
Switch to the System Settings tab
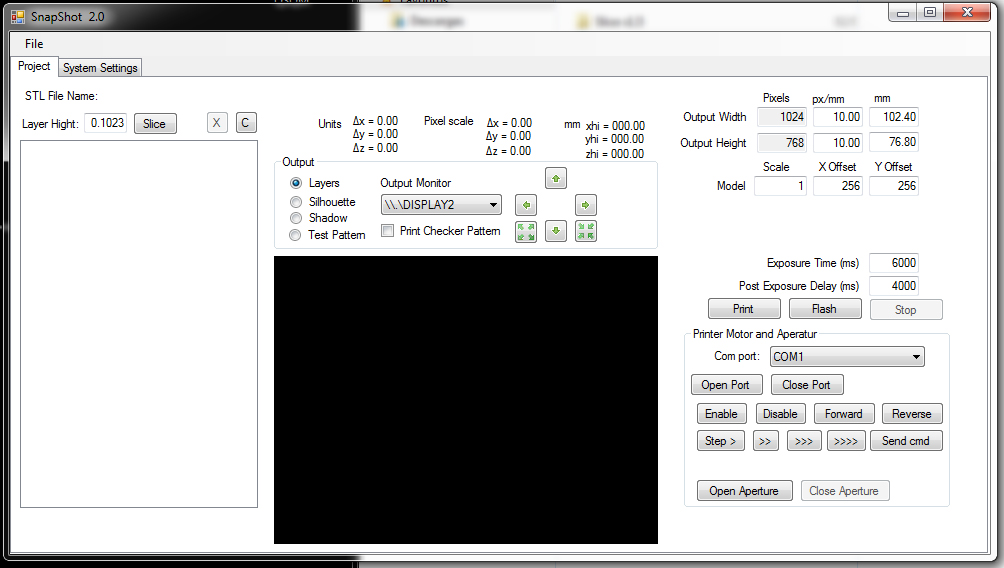pyautogui.click(x=100, y=68)
